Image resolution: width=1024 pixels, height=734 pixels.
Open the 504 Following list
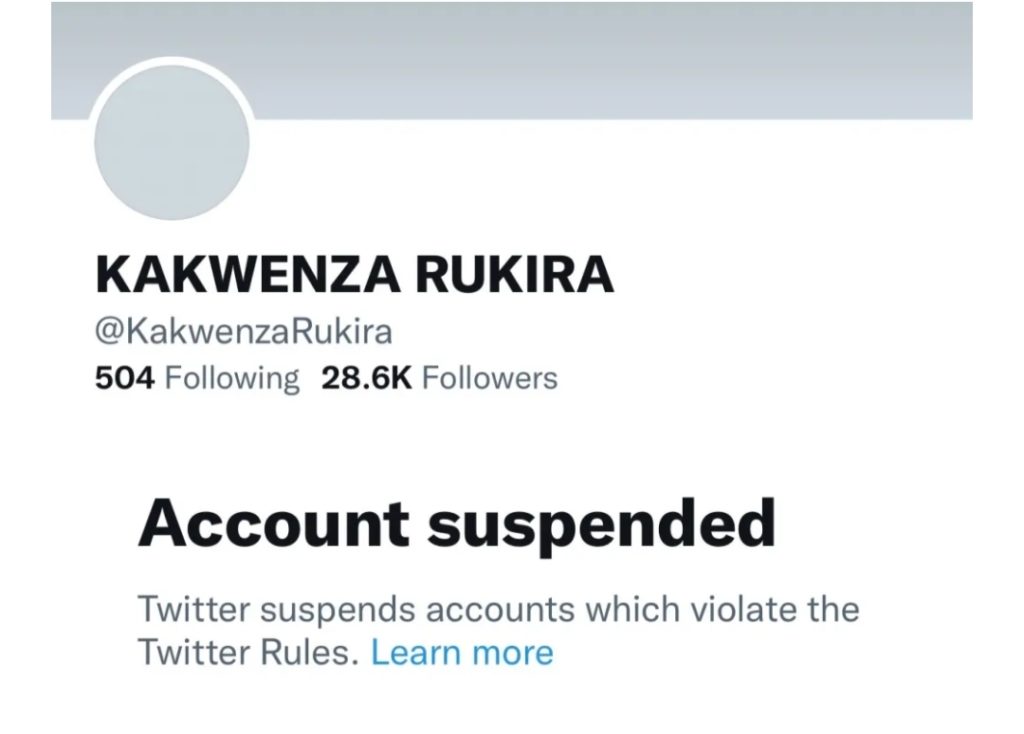tap(196, 379)
